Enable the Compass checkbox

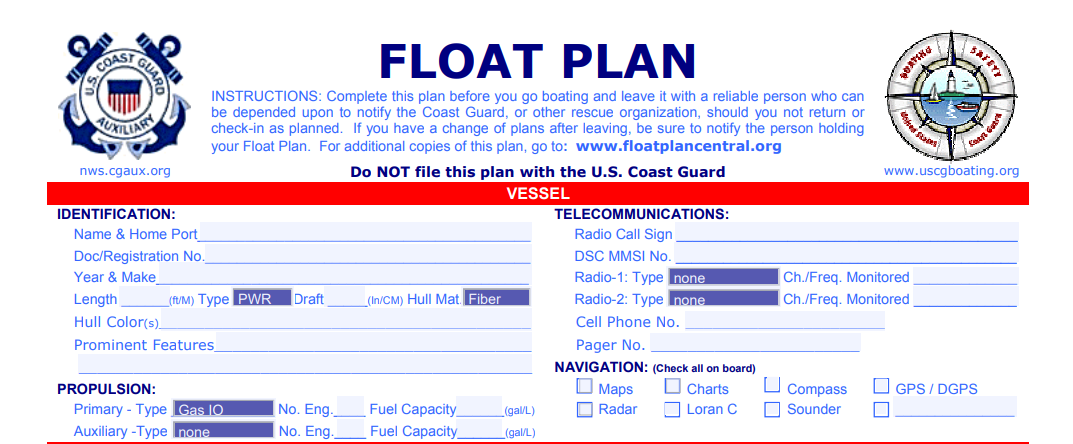(772, 385)
